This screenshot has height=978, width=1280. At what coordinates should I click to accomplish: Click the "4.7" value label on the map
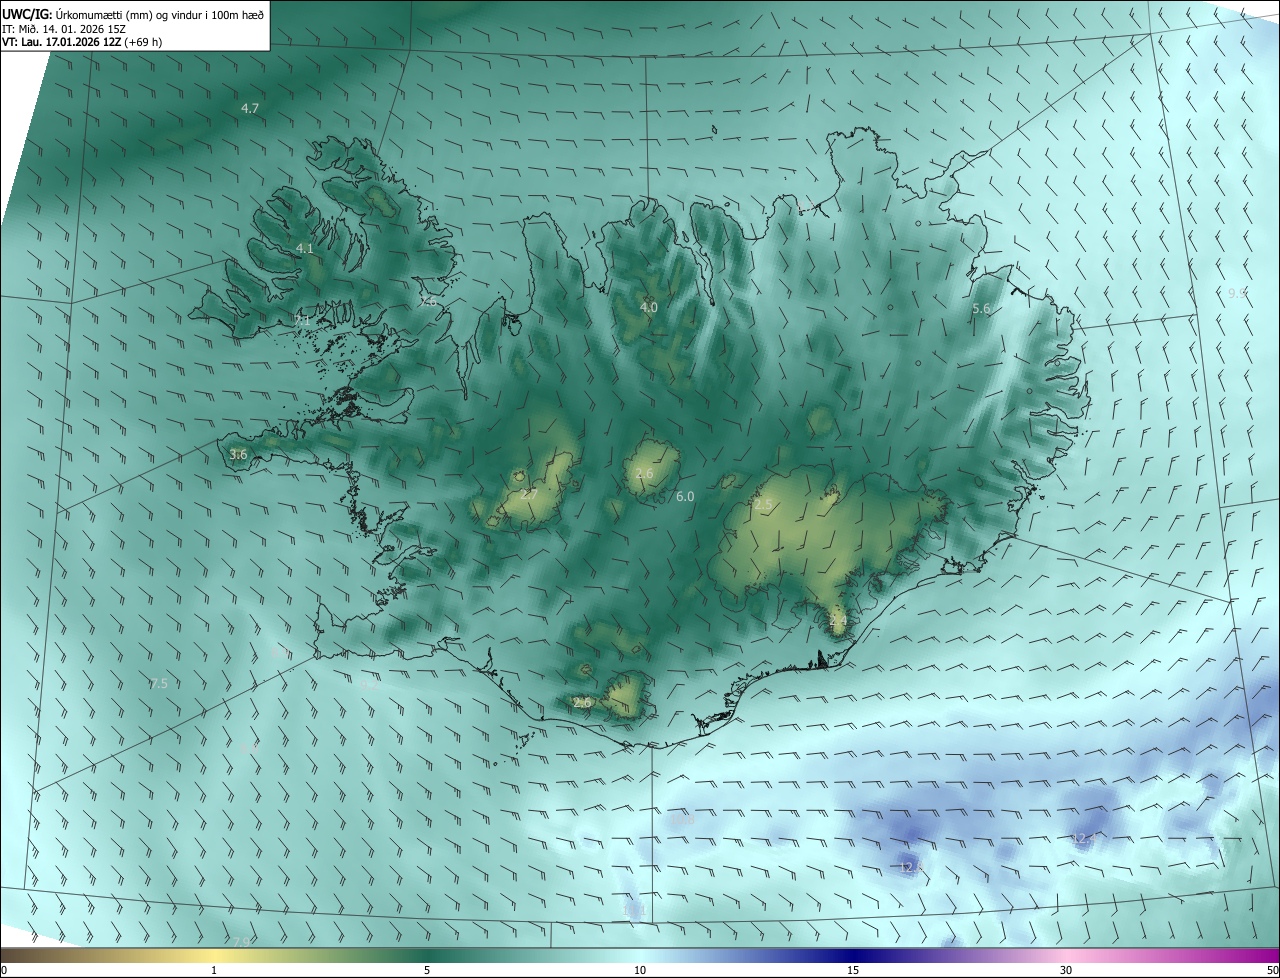click(250, 108)
